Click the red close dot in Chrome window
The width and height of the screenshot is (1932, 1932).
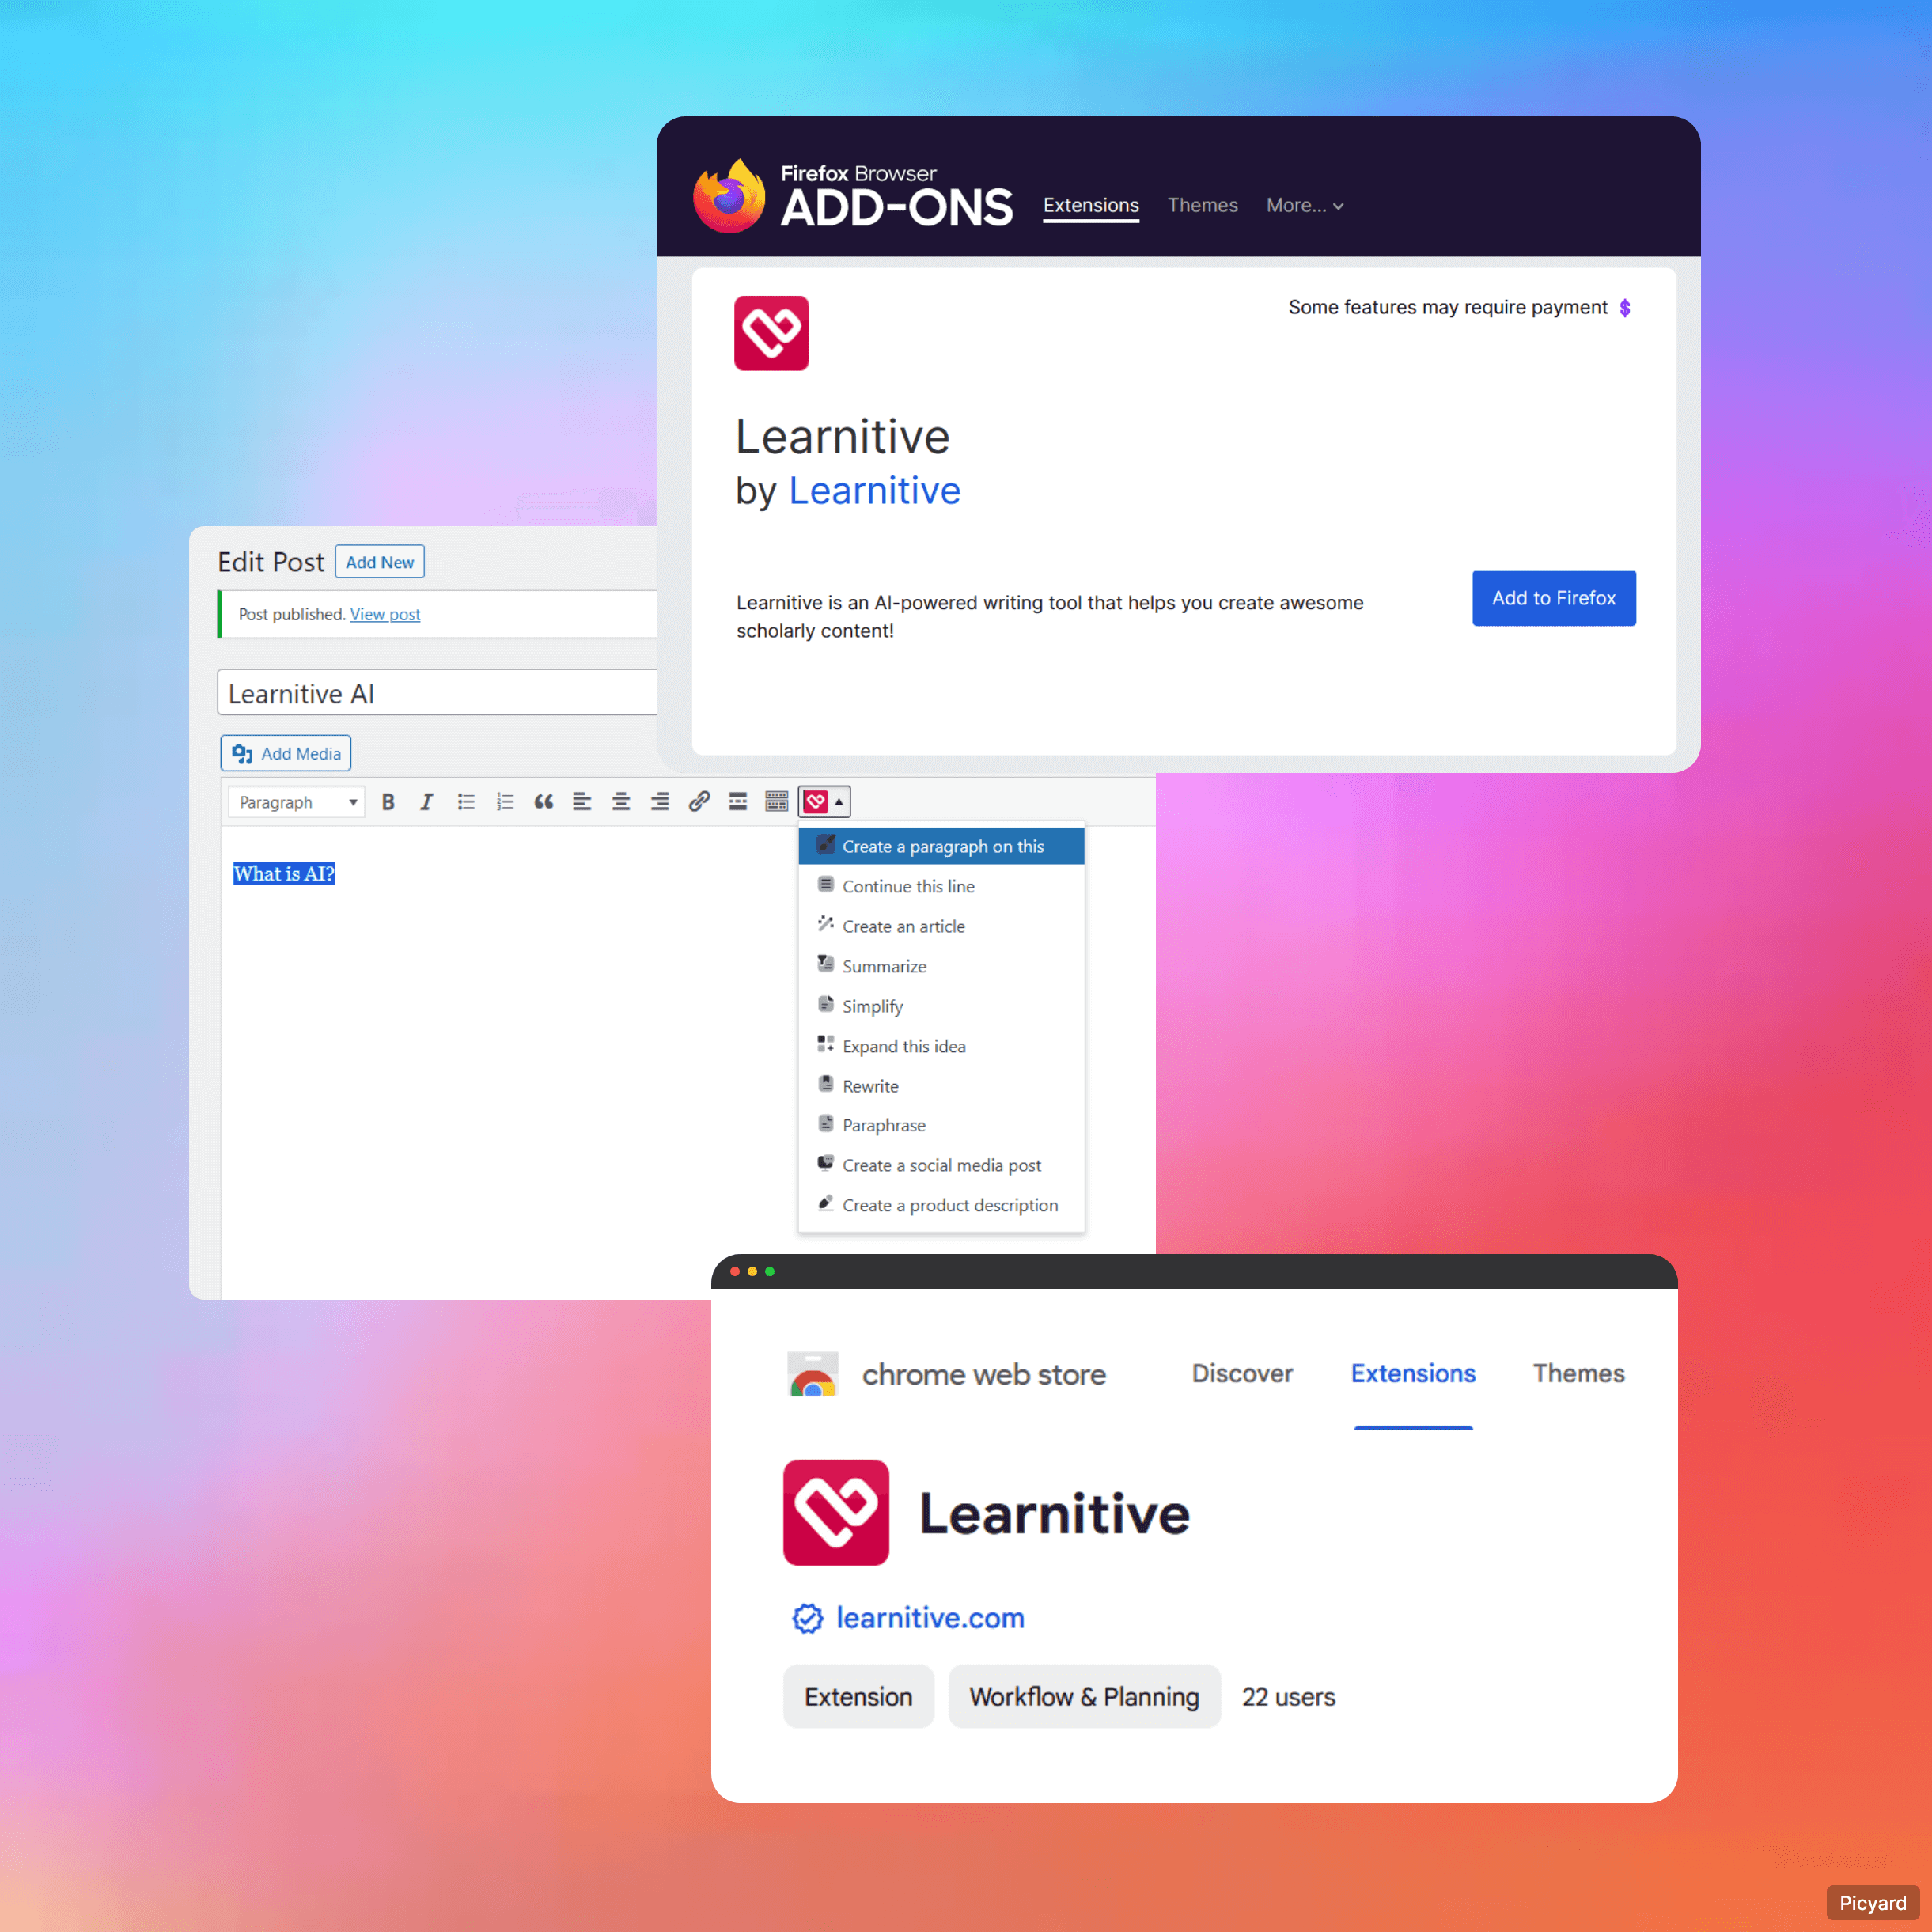[735, 1271]
